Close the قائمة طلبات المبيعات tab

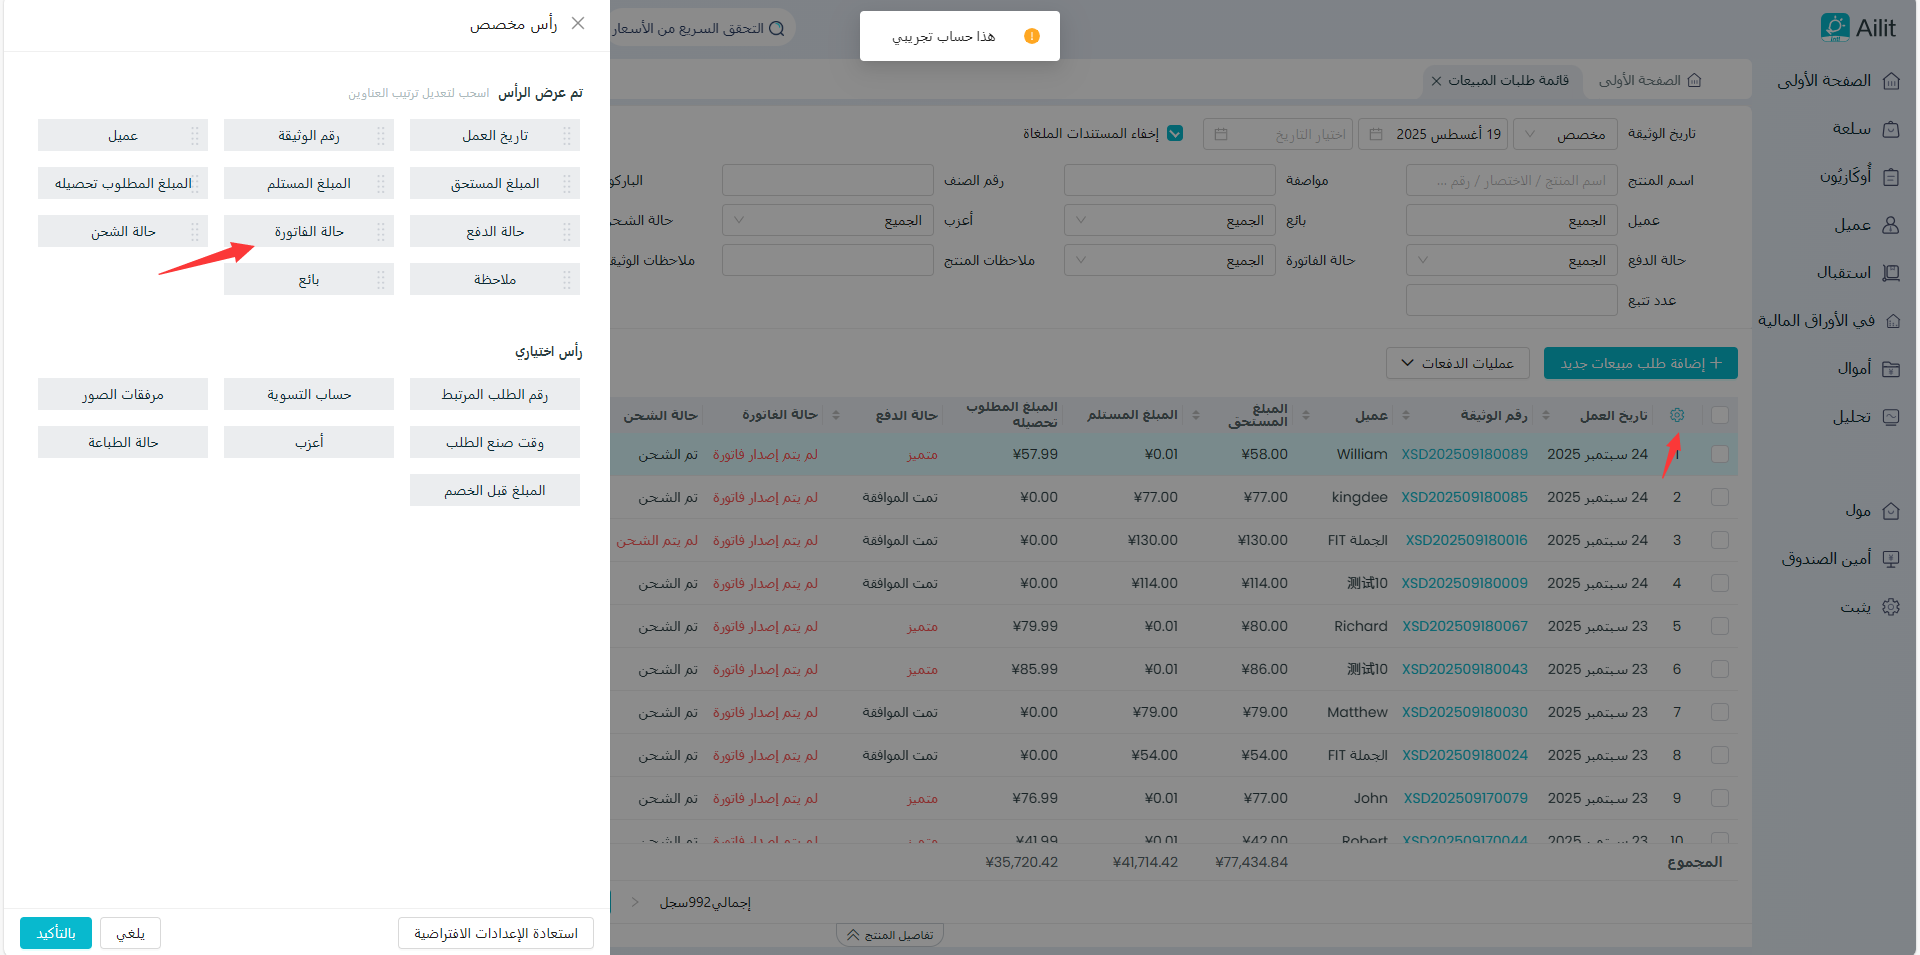pos(1437,81)
